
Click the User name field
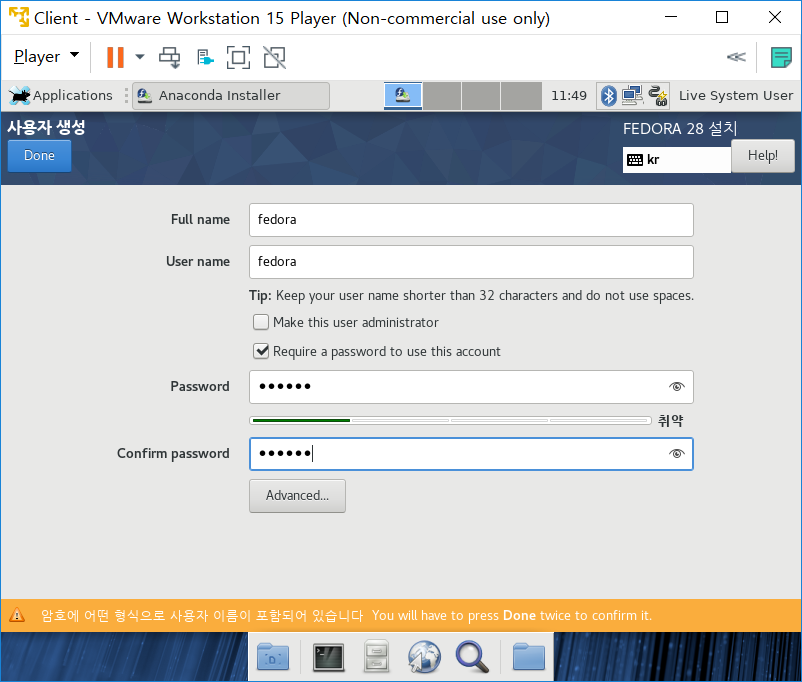[471, 262]
